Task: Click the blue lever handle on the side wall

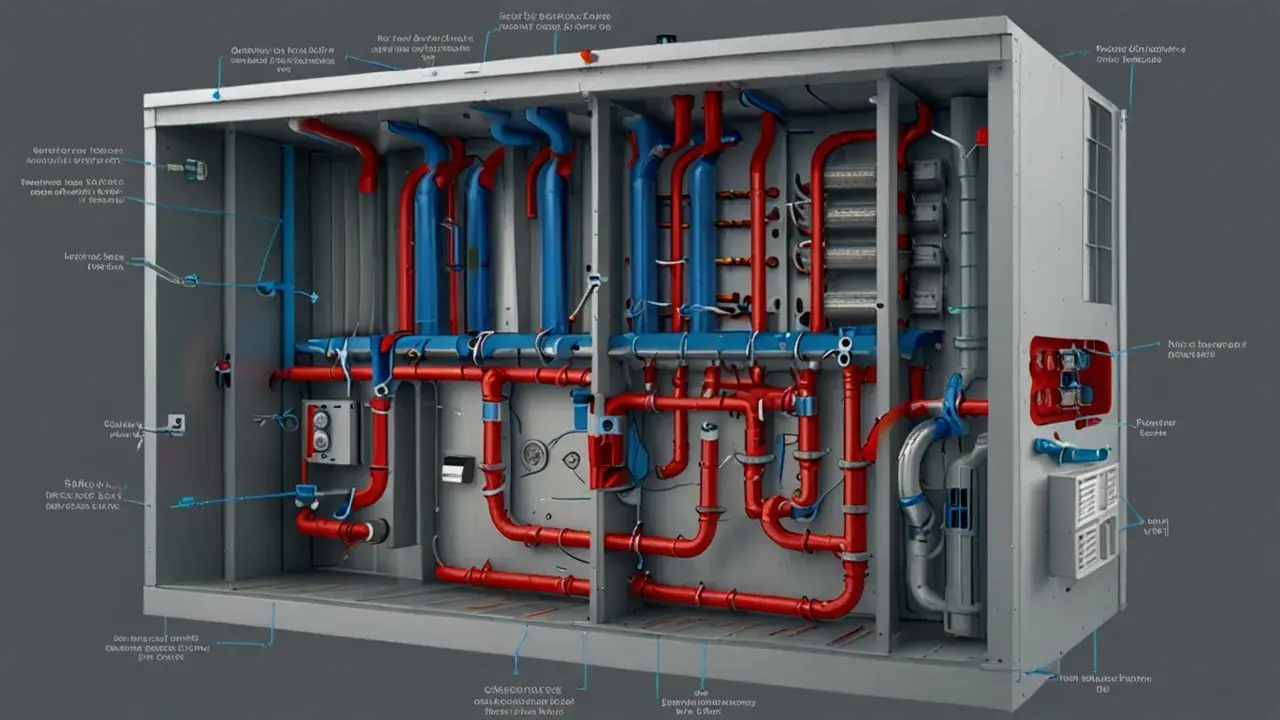Action: 1070,451
